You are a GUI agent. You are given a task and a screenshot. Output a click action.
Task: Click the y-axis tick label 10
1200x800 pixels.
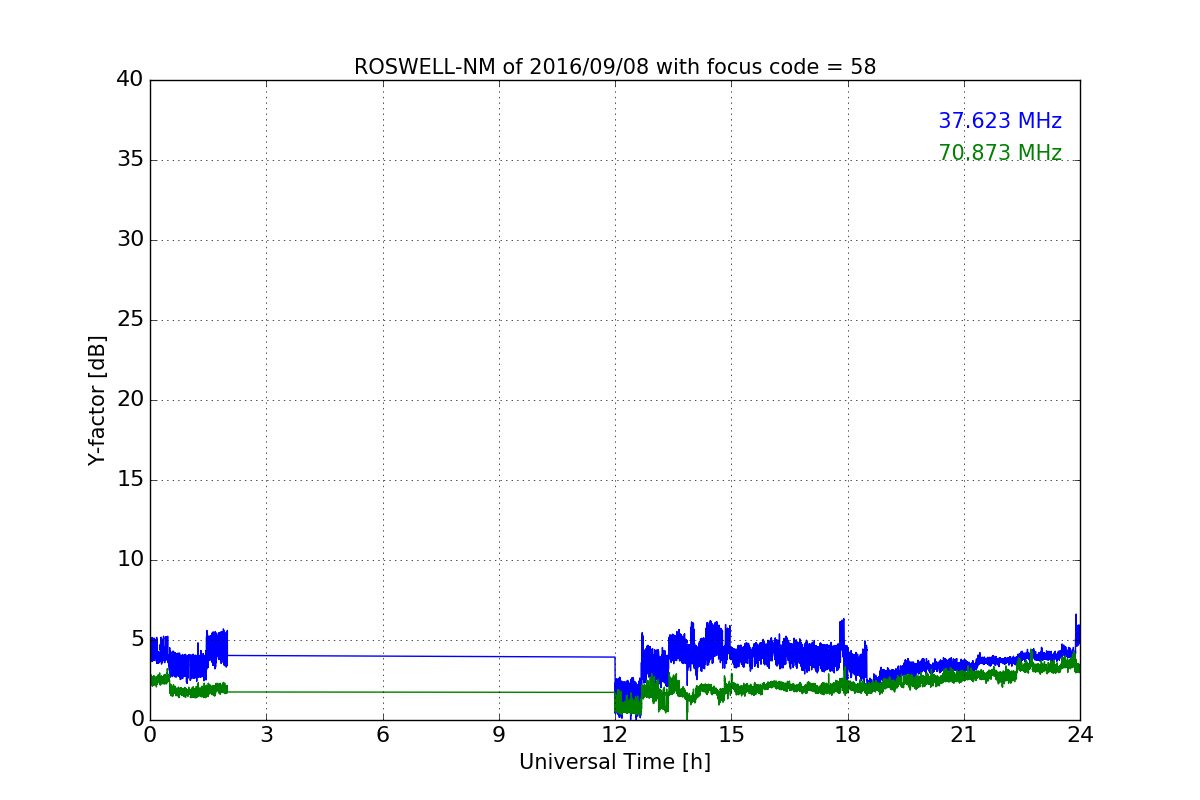point(130,560)
